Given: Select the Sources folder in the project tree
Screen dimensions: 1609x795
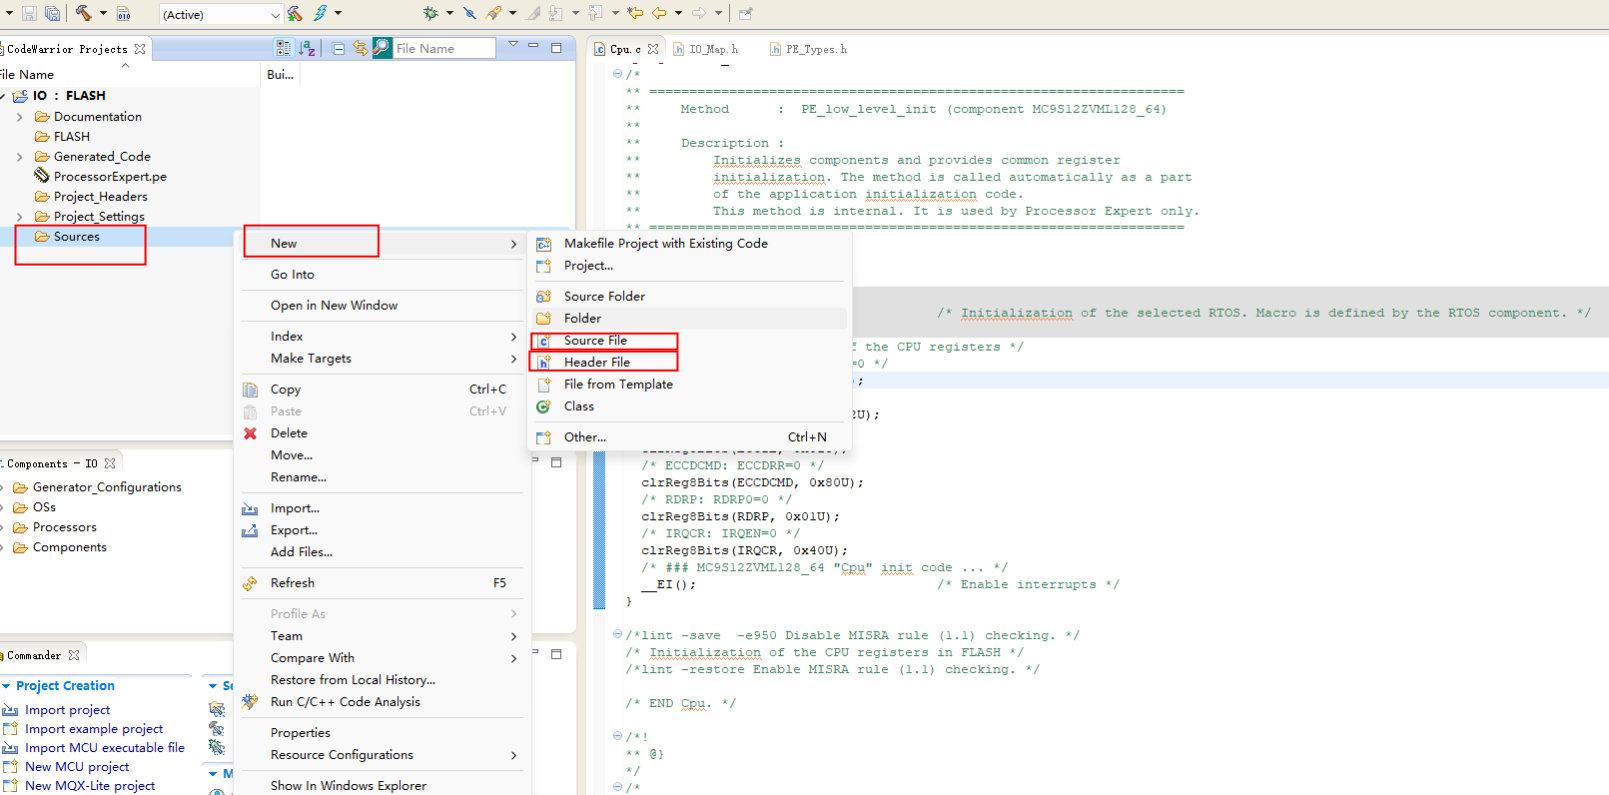Looking at the screenshot, I should [76, 237].
